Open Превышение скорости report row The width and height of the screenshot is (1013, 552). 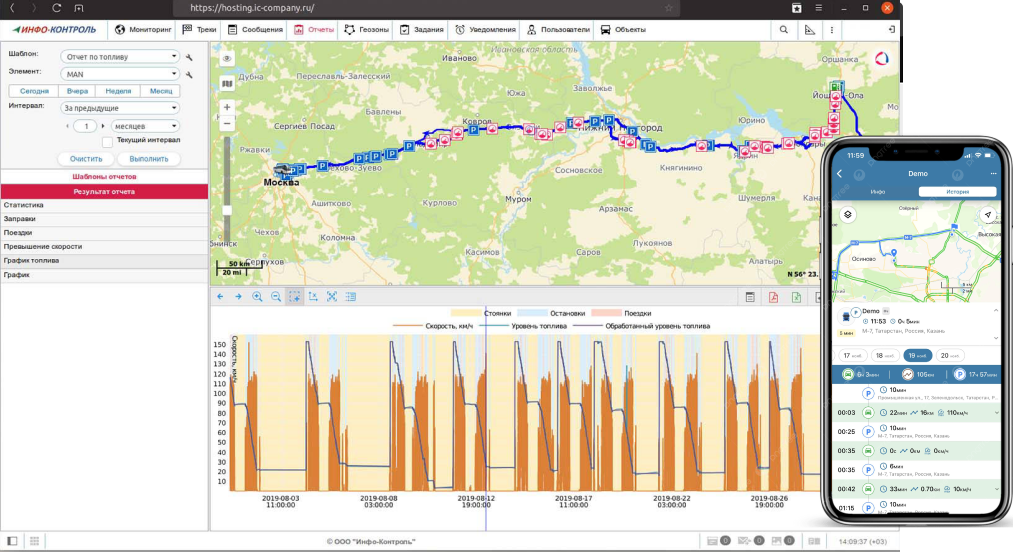[104, 246]
